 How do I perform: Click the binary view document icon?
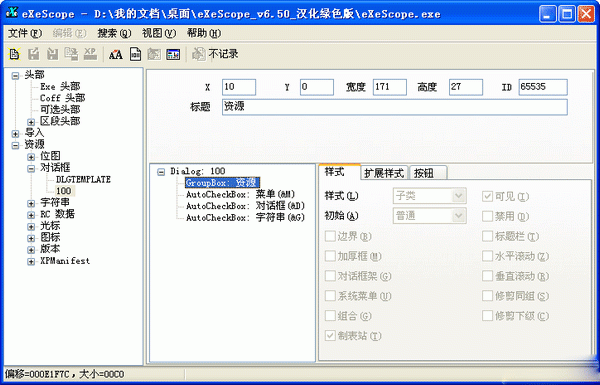135,54
